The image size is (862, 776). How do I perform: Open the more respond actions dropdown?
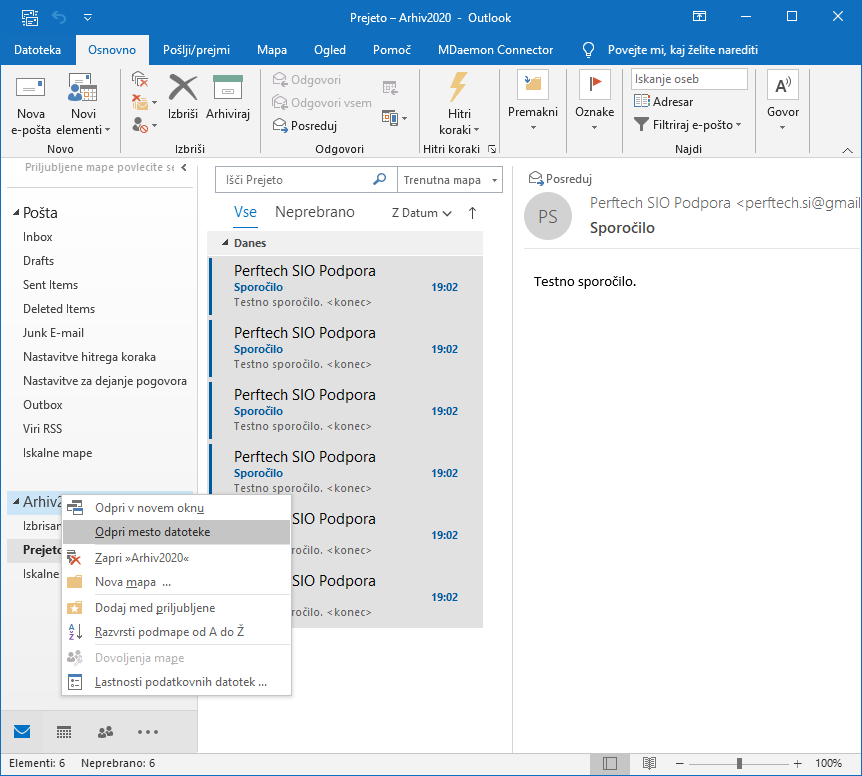pyautogui.click(x=394, y=118)
